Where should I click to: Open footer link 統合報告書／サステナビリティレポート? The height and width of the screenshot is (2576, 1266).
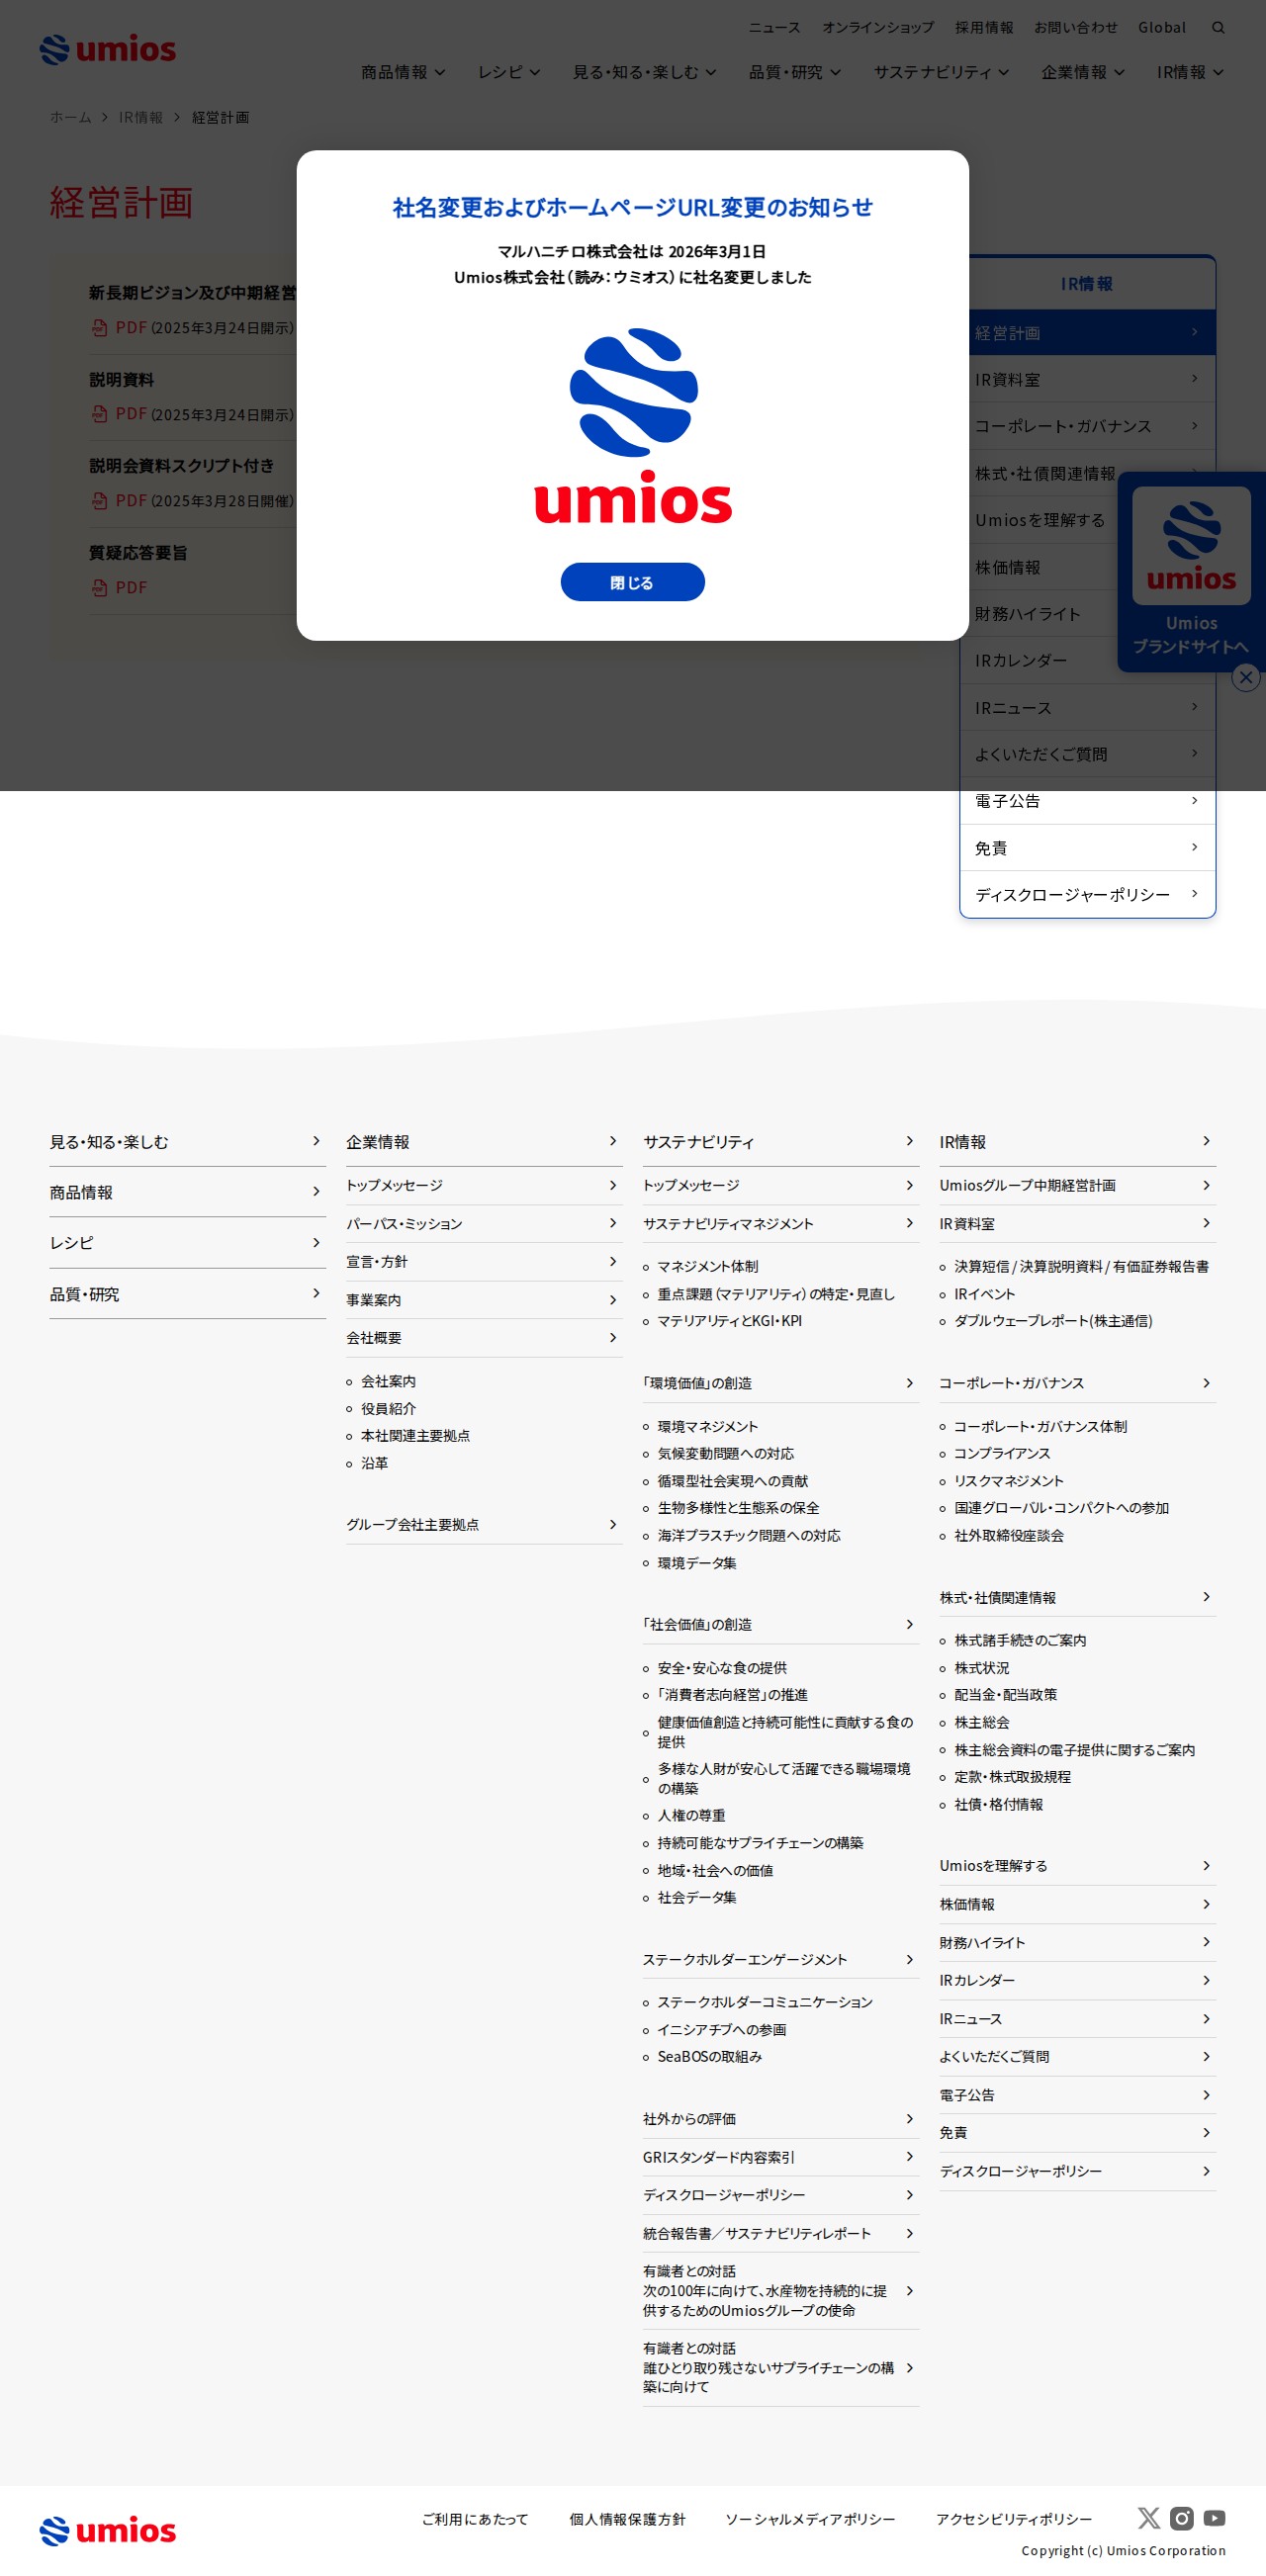(x=757, y=2234)
